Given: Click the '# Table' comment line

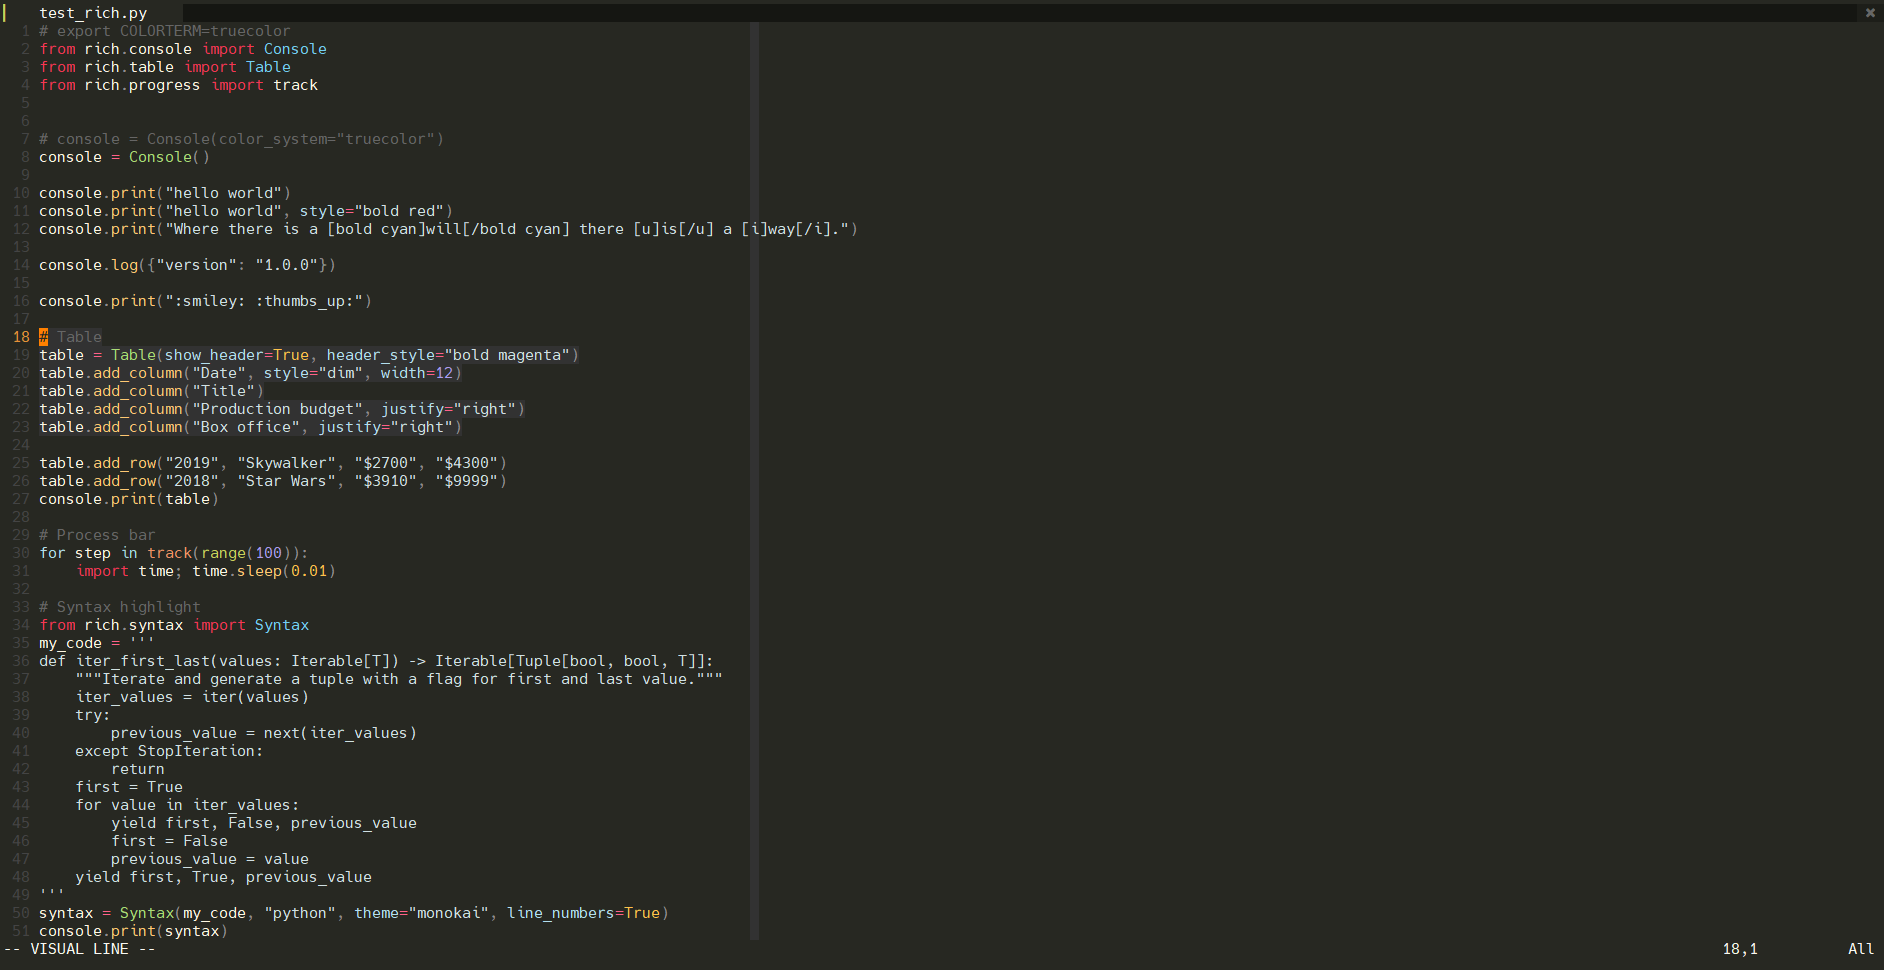Looking at the screenshot, I should pyautogui.click(x=70, y=337).
